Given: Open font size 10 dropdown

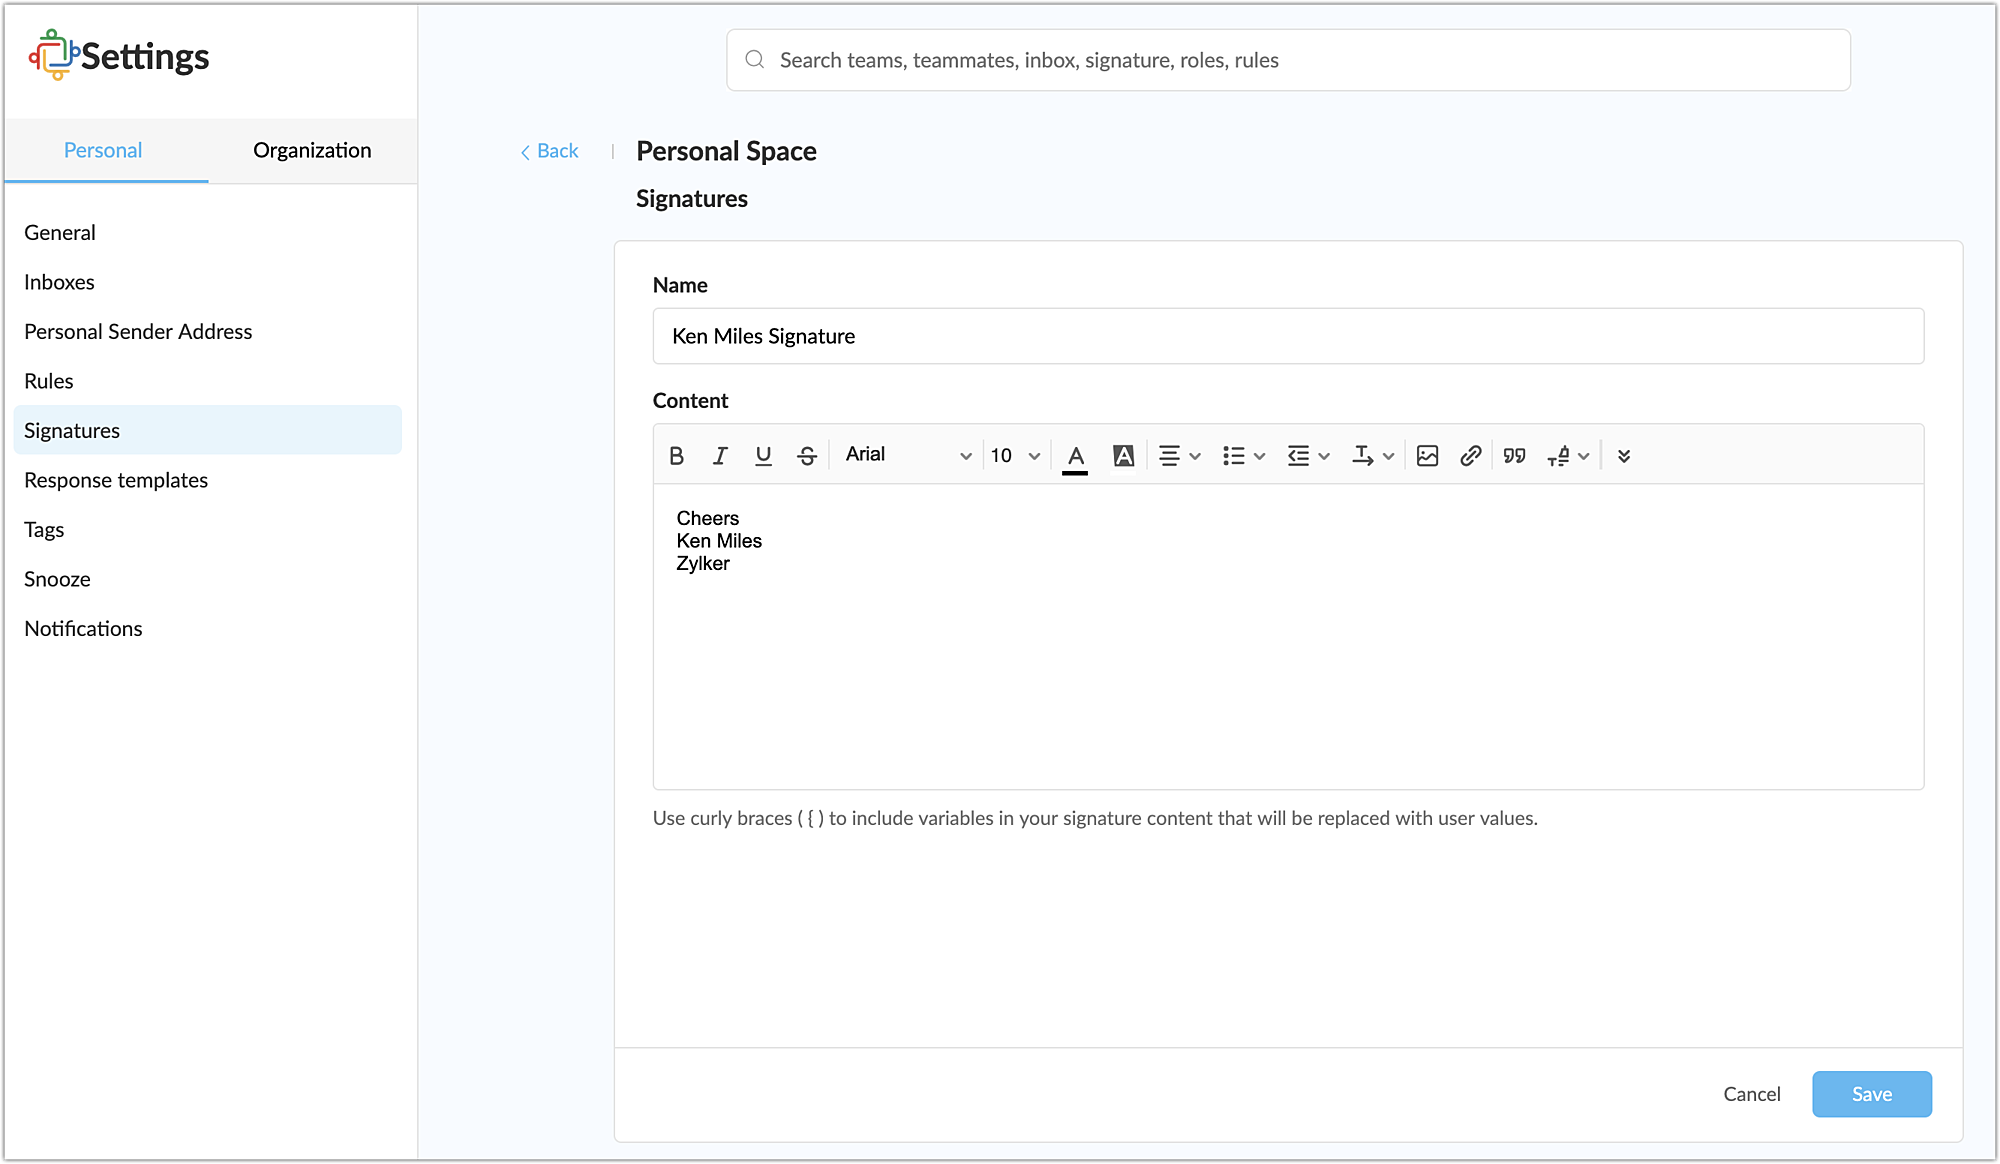Looking at the screenshot, I should coord(1015,456).
